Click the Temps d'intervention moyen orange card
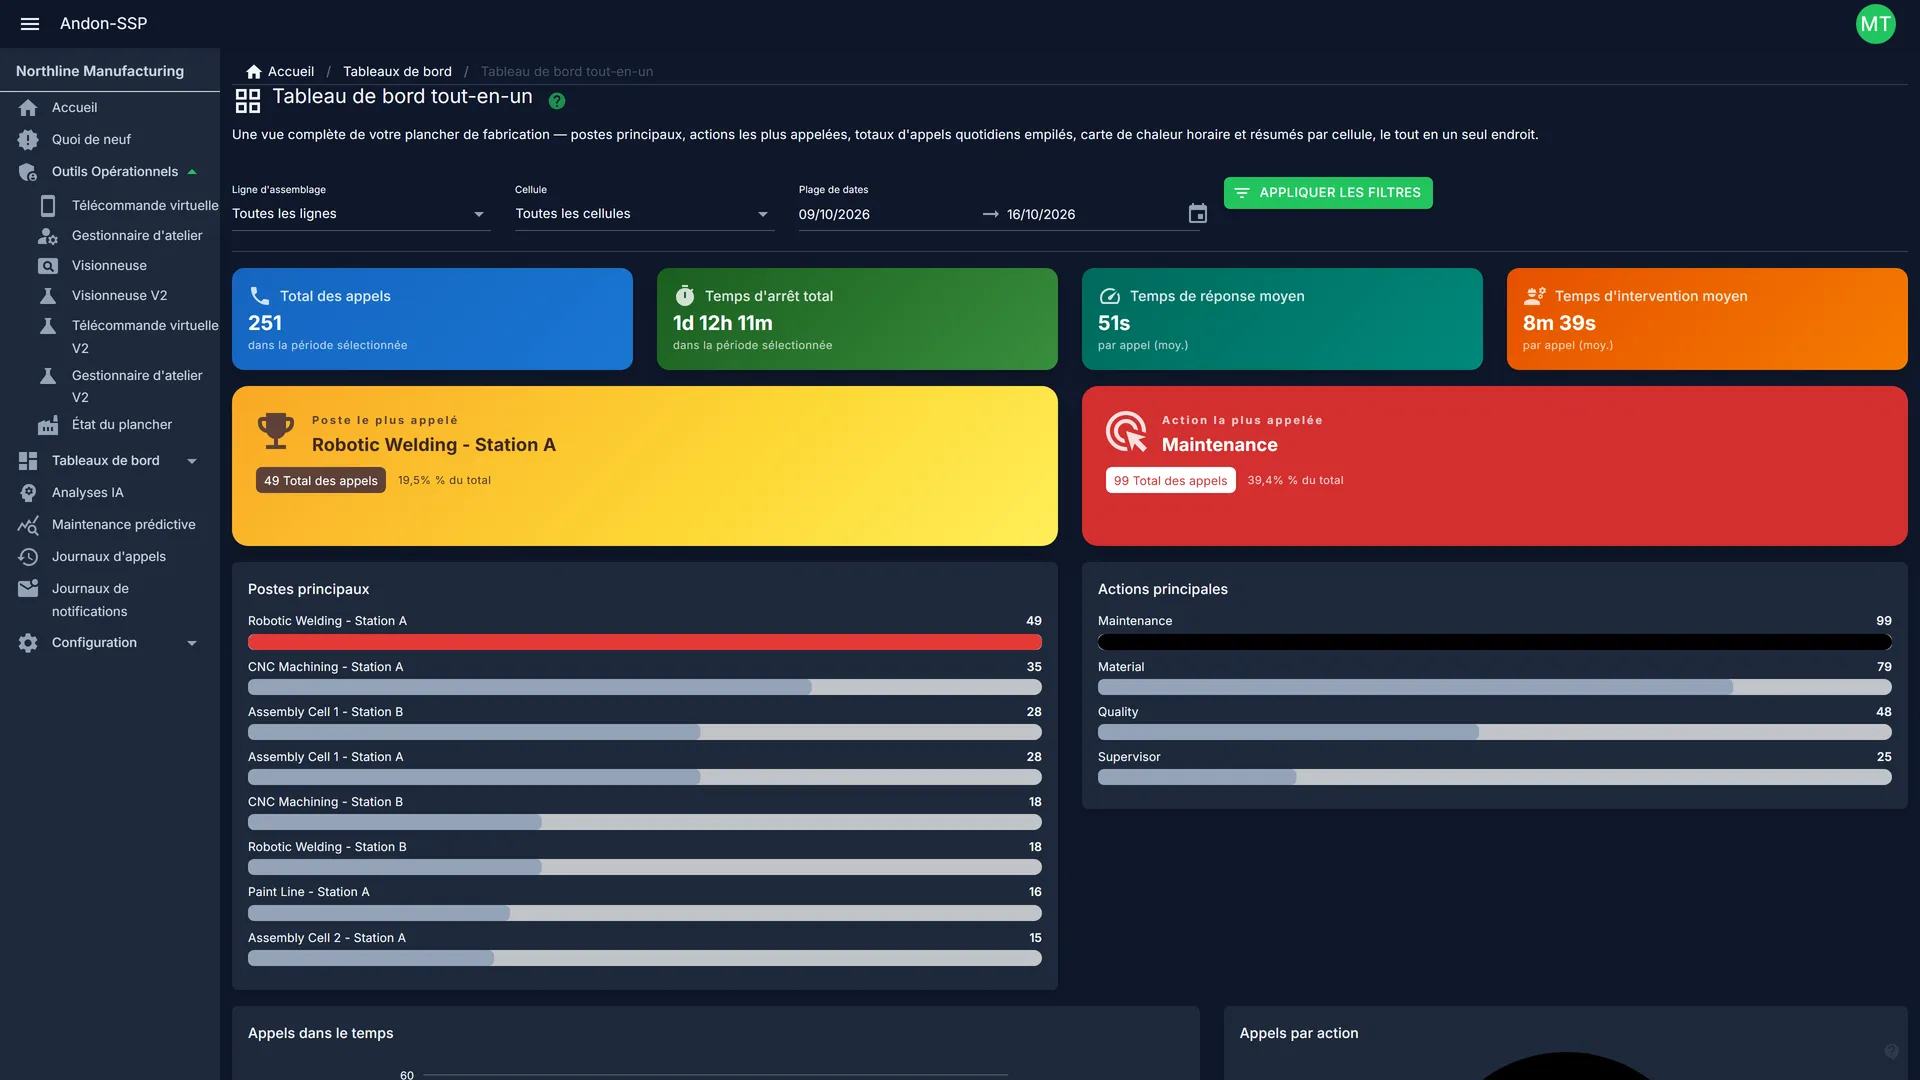Viewport: 1920px width, 1080px height. (x=1707, y=319)
